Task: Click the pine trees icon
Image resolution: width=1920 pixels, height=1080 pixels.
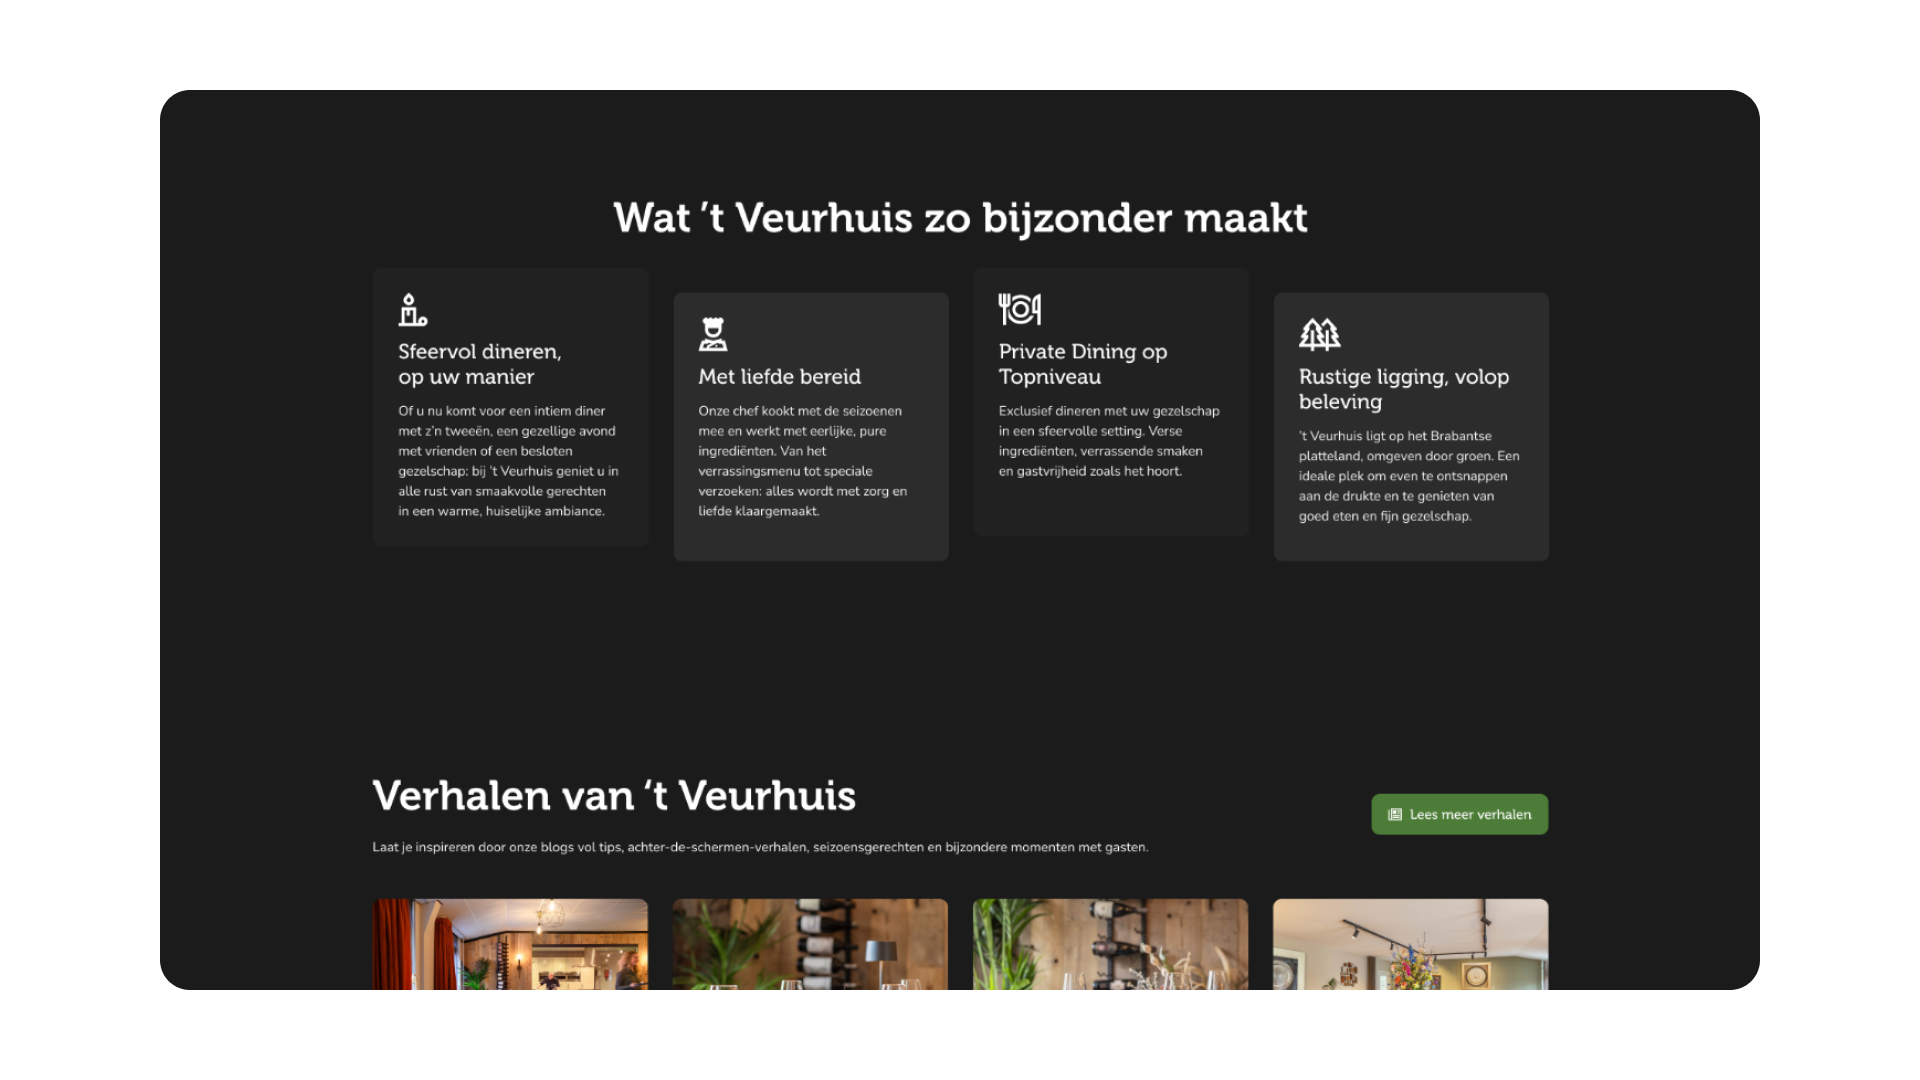Action: click(x=1319, y=334)
